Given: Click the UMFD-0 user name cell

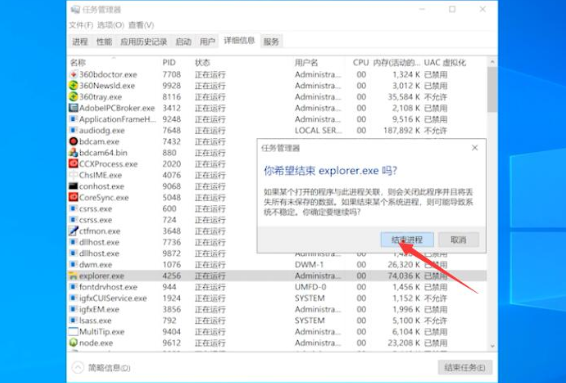Looking at the screenshot, I should point(310,287).
